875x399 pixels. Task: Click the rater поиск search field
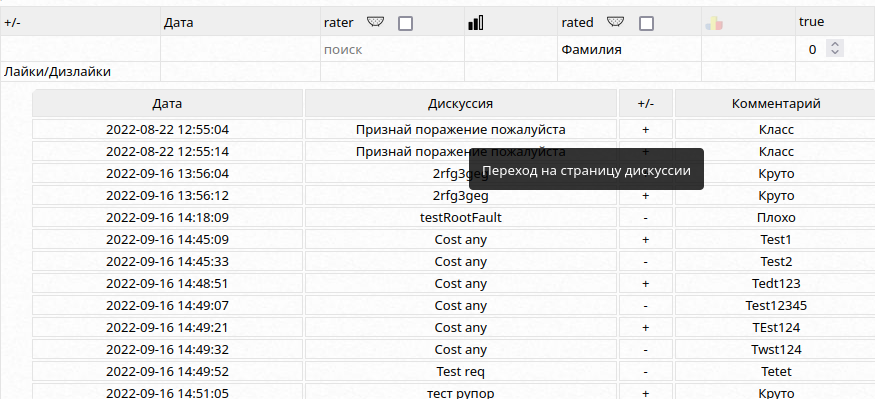coord(392,50)
